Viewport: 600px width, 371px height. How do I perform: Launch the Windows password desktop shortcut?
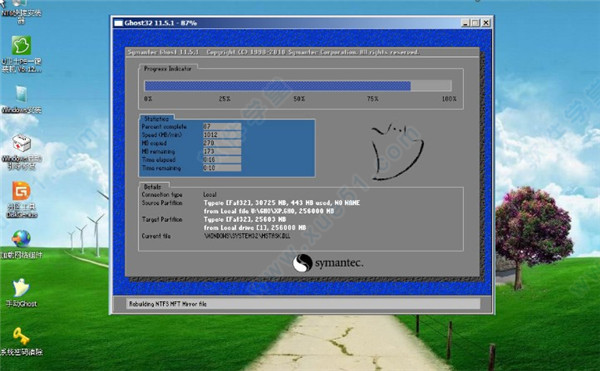pyautogui.click(x=21, y=94)
